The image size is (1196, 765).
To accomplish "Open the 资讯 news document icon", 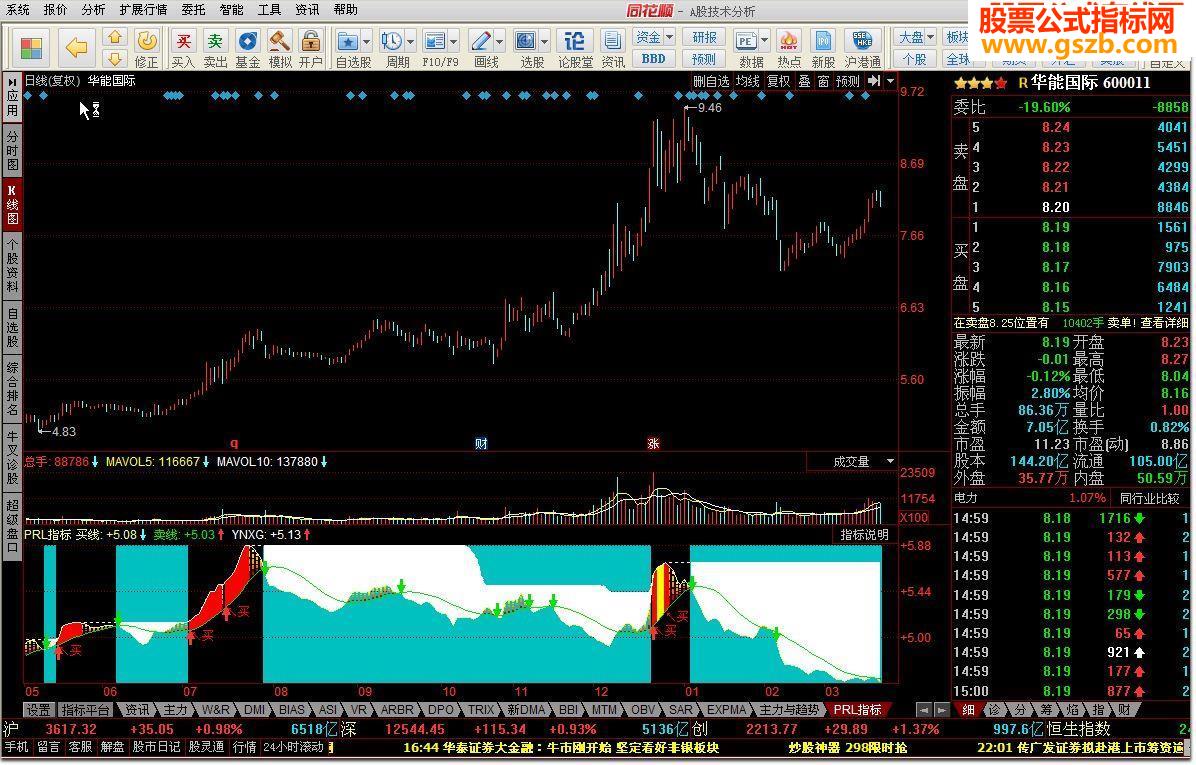I will pos(612,47).
